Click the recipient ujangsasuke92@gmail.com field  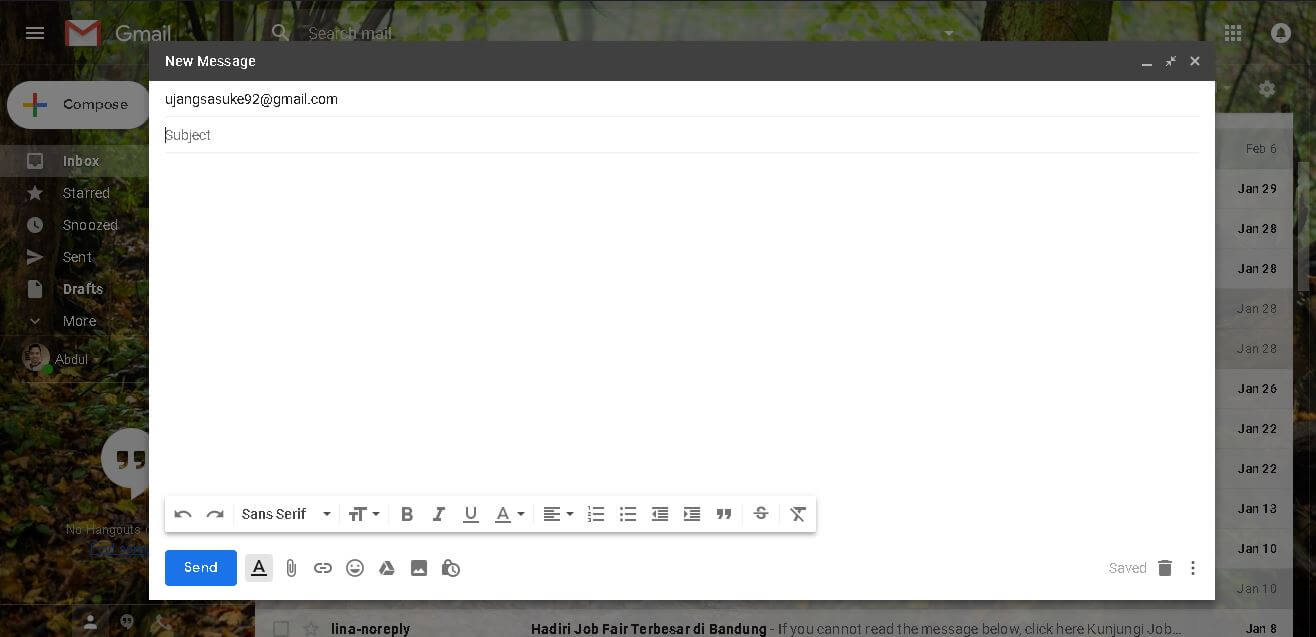(682, 99)
